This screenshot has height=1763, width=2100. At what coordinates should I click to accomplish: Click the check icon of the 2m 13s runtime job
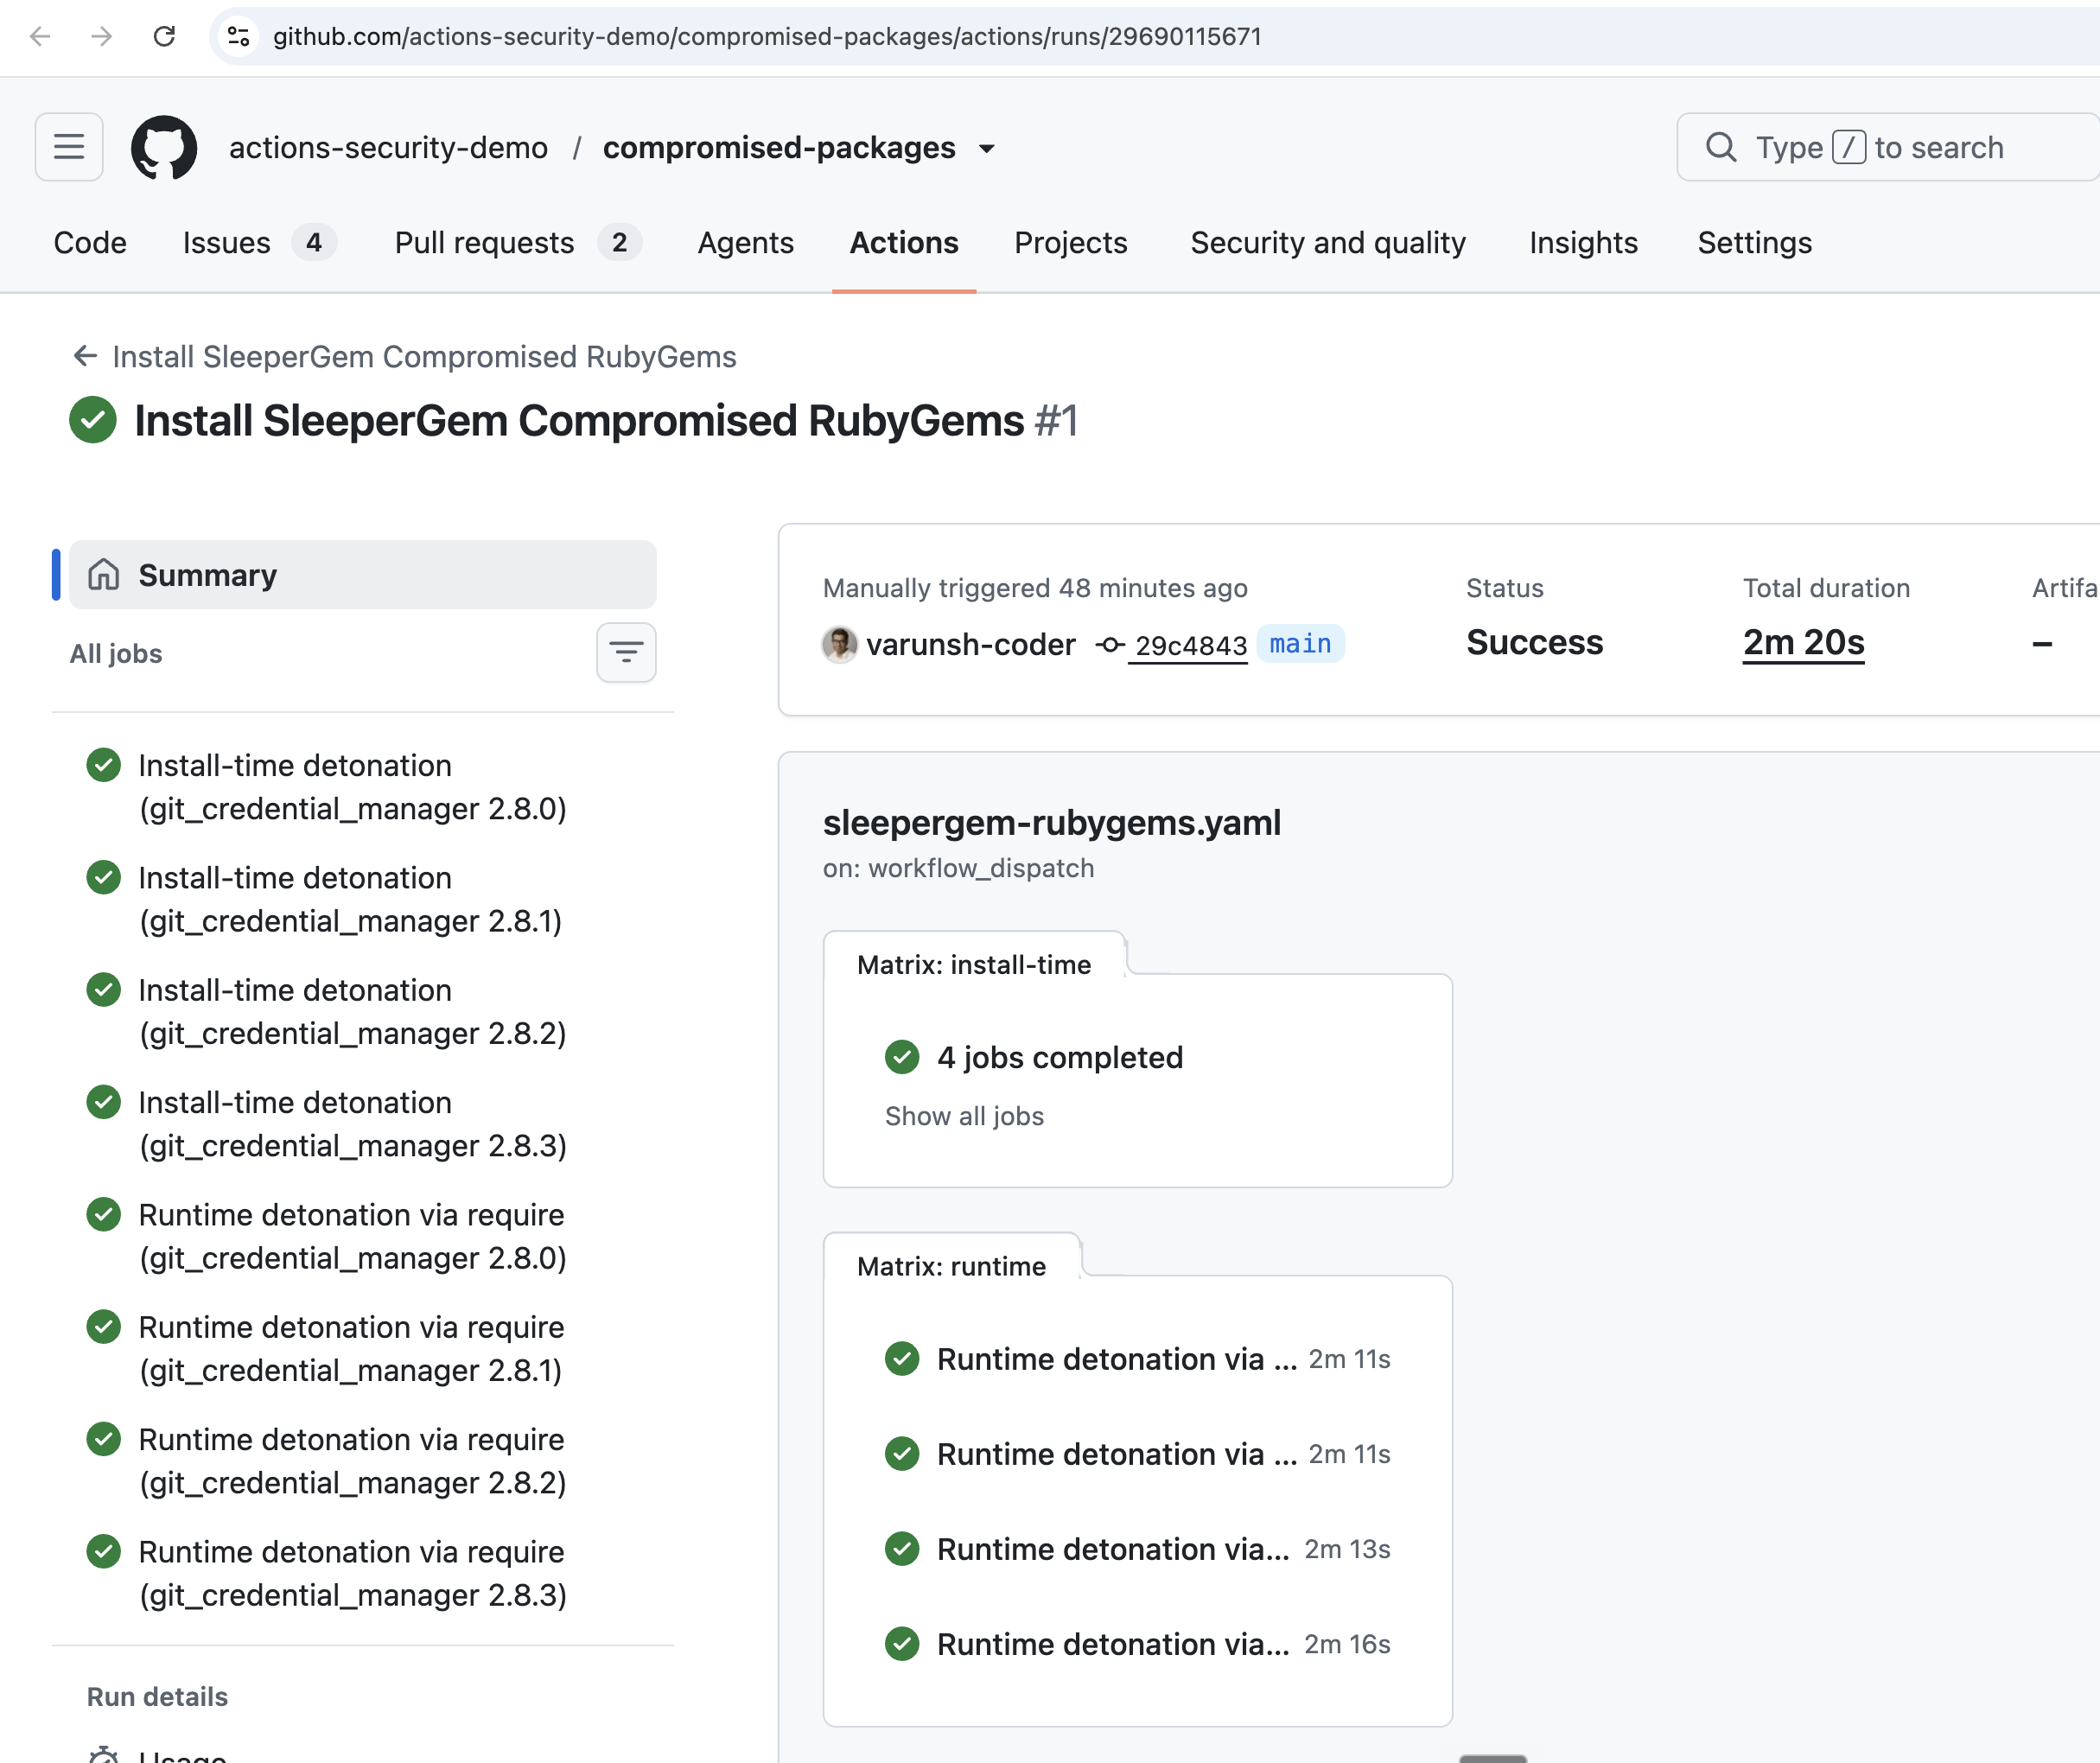tap(902, 1549)
